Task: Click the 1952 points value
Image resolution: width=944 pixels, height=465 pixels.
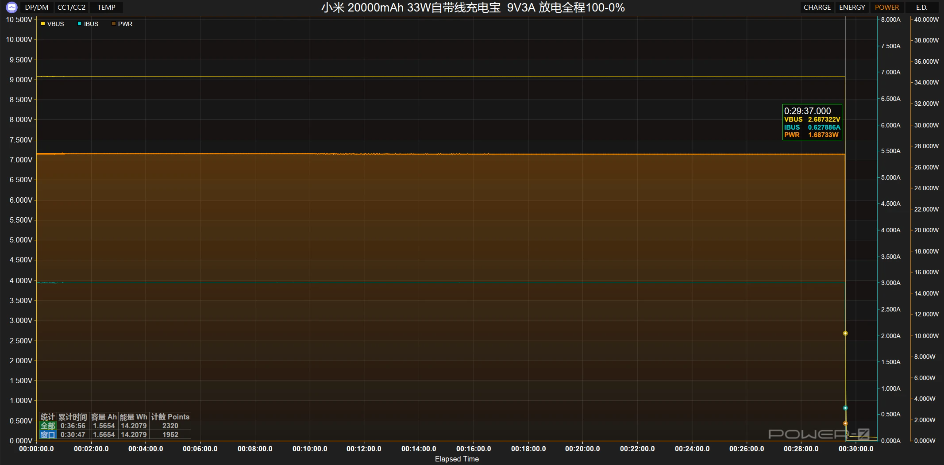Action: (x=170, y=434)
